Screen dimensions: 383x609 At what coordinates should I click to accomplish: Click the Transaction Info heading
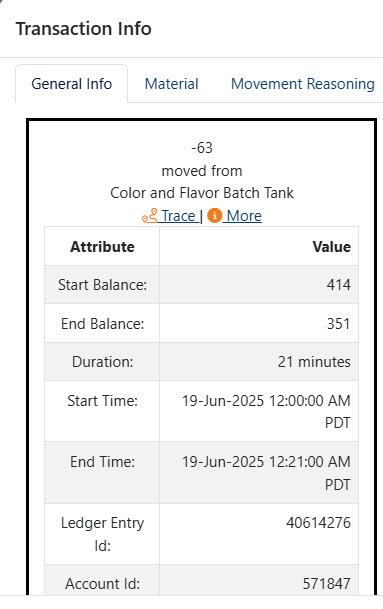pyautogui.click(x=84, y=29)
